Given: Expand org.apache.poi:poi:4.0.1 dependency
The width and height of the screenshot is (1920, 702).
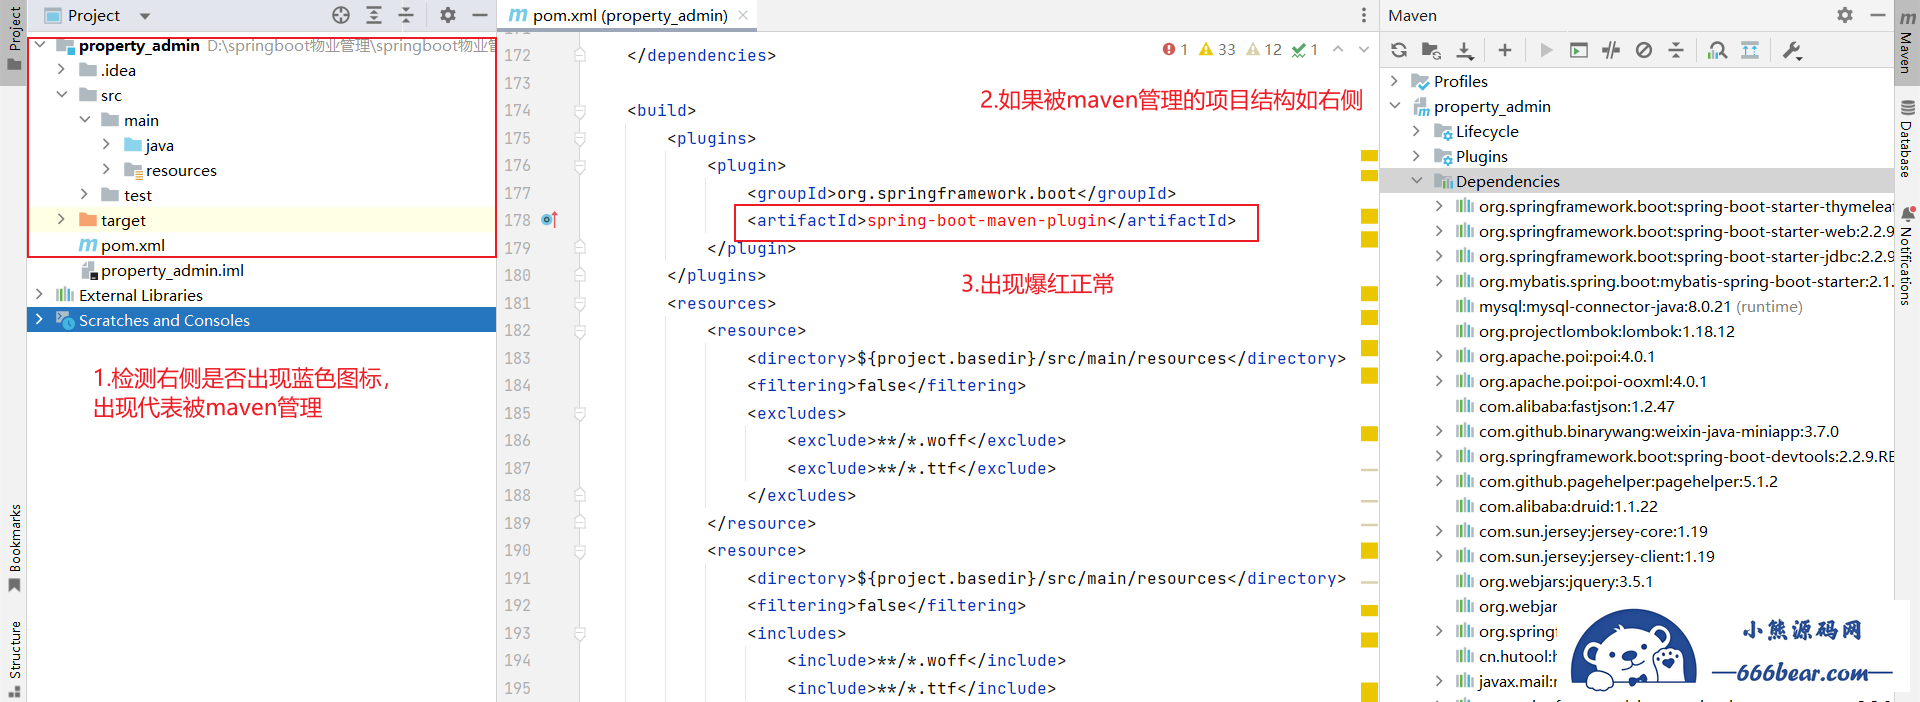Looking at the screenshot, I should point(1439,356).
